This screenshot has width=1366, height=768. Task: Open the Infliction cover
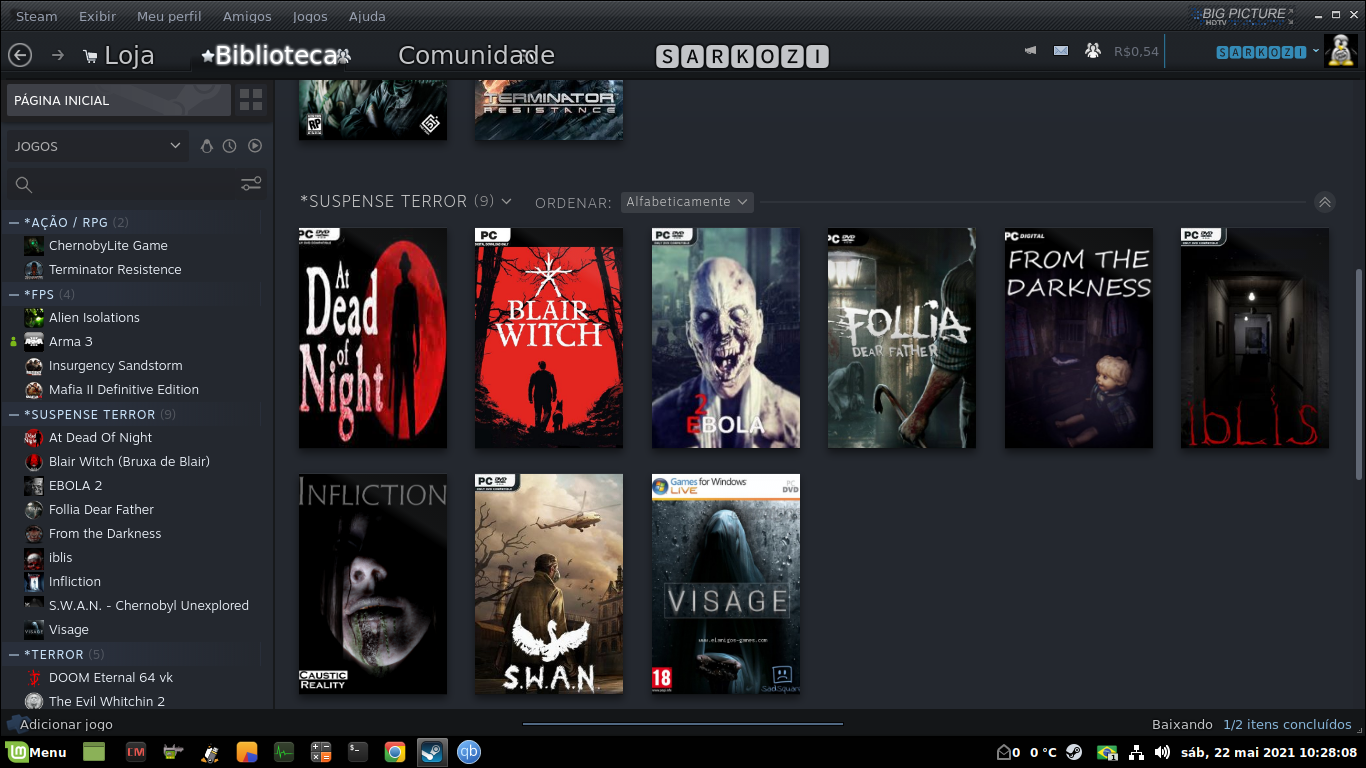coord(373,584)
